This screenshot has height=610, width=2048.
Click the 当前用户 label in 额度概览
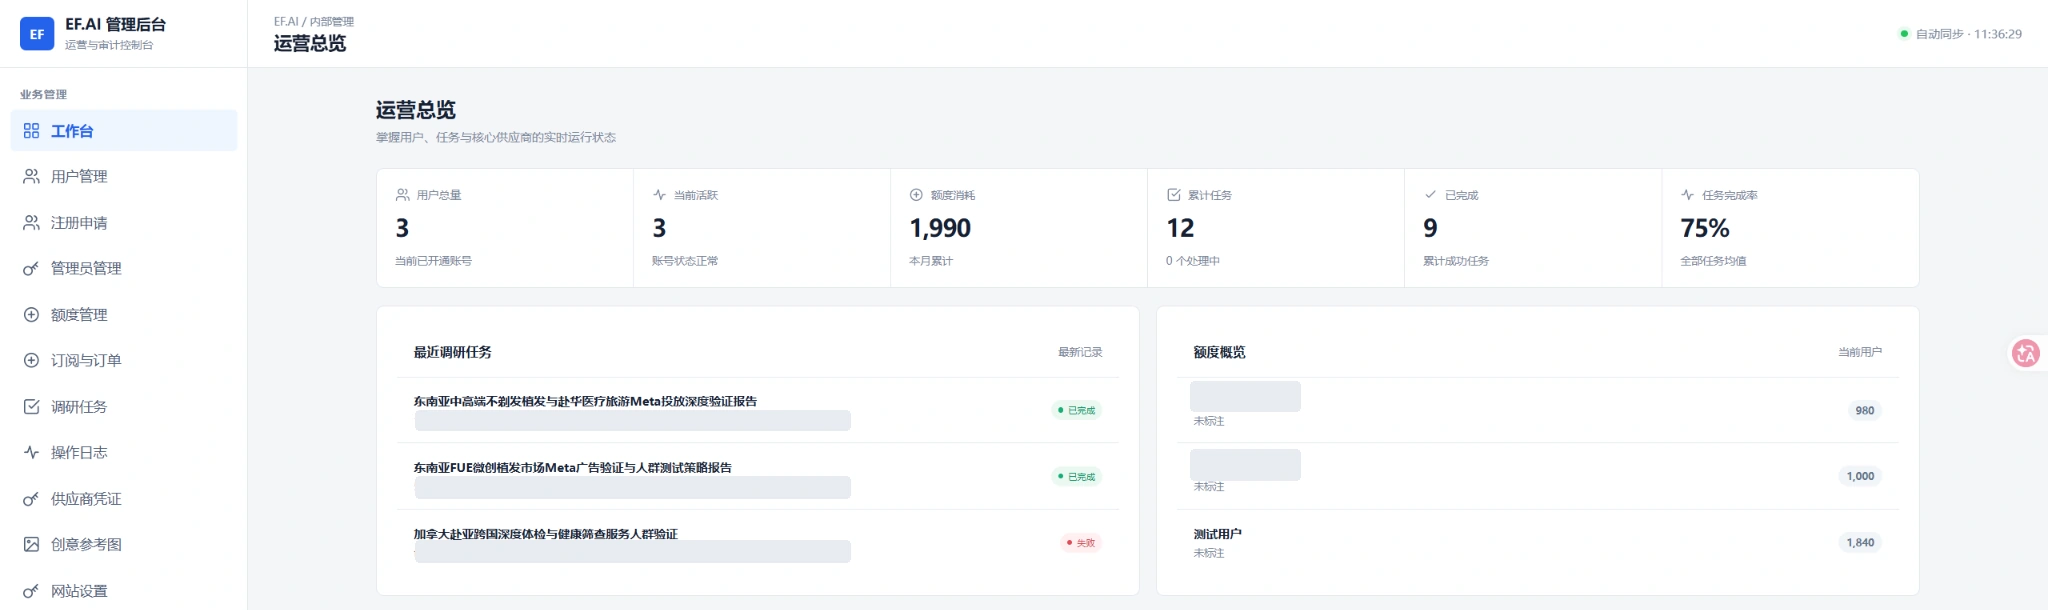pyautogui.click(x=1860, y=352)
